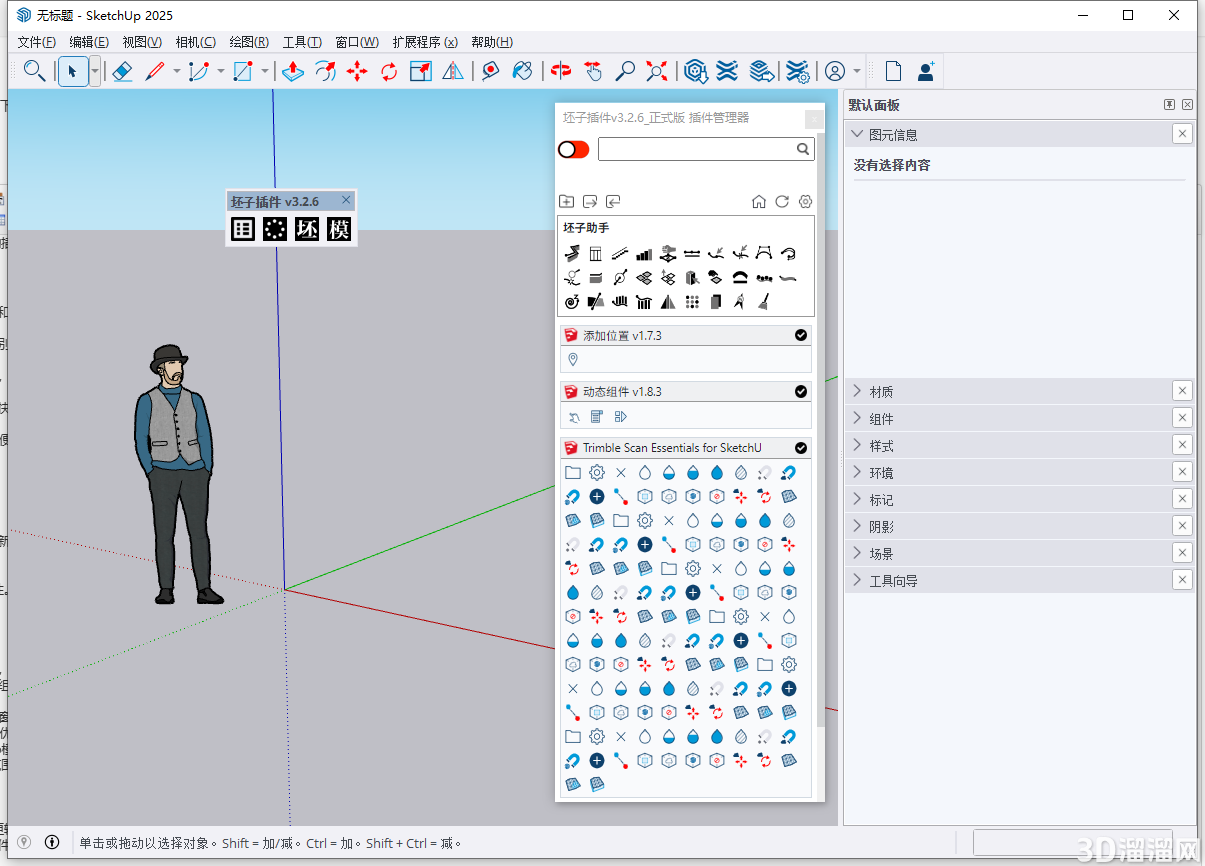Disable the Trimble Scan Essentials plugin checkmark
The image size is (1205, 866).
[x=800, y=447]
